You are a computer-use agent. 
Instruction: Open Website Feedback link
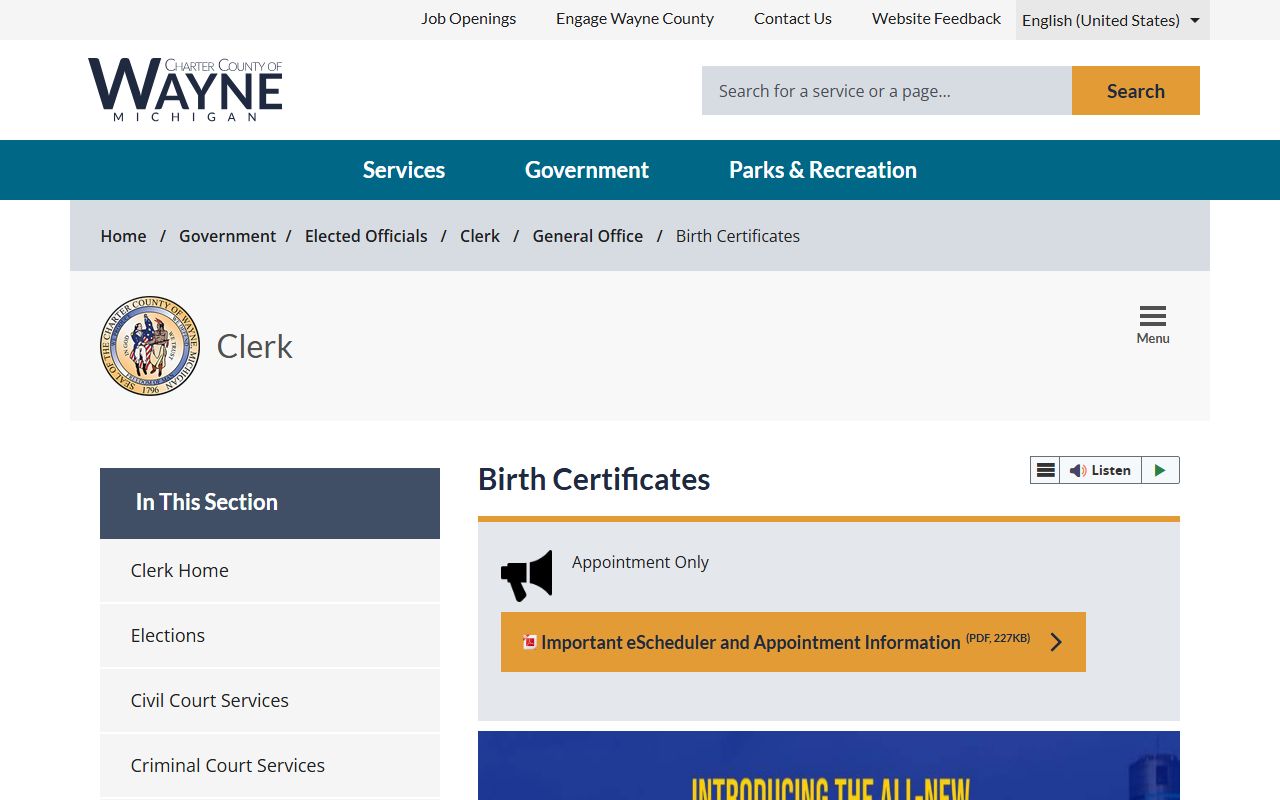[936, 18]
